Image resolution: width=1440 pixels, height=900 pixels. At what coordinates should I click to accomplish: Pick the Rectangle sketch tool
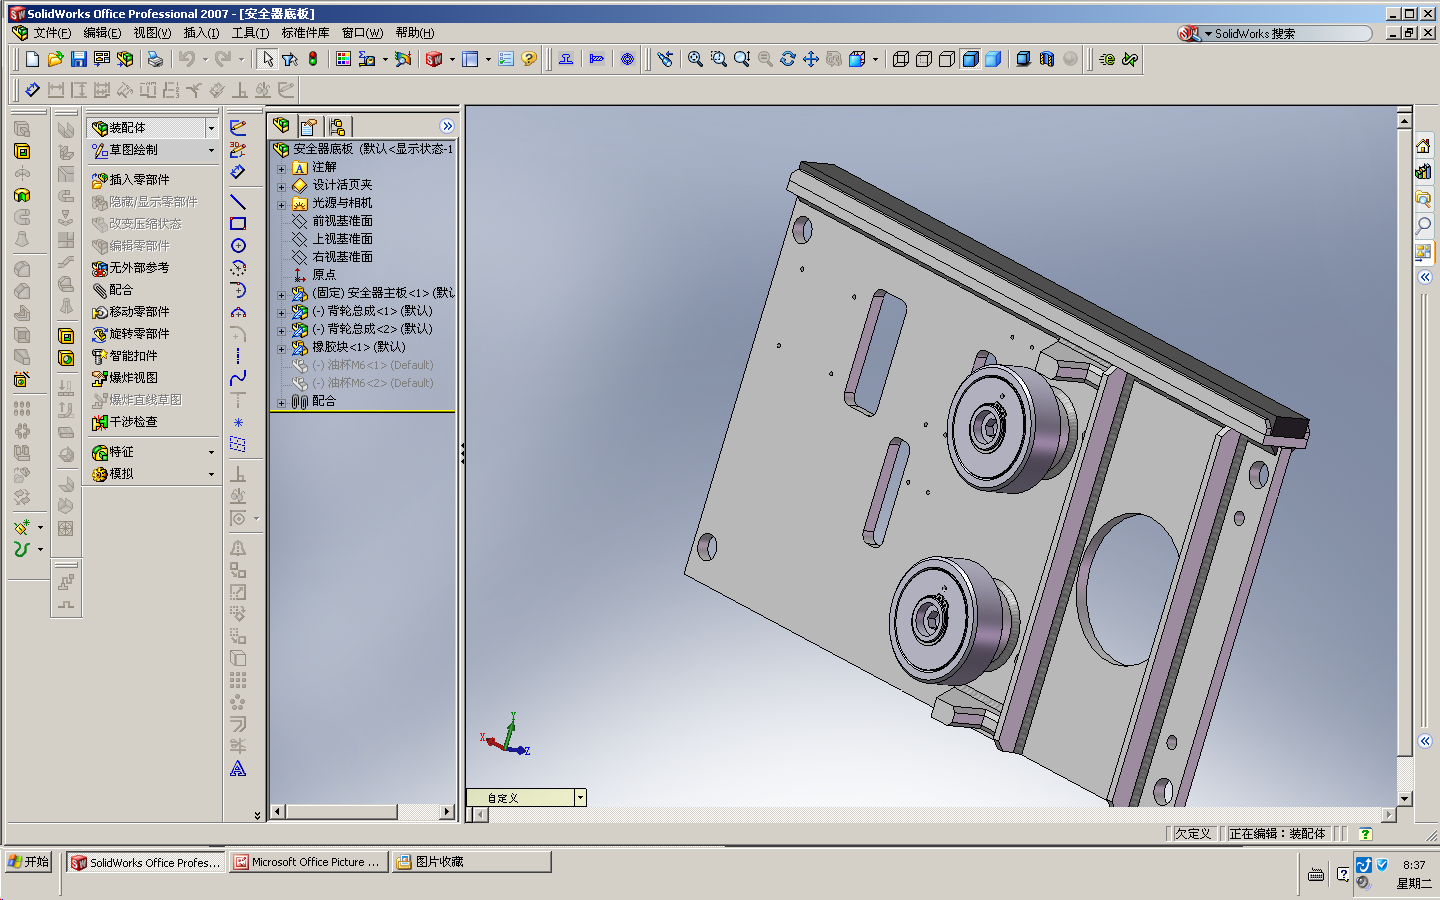pos(238,224)
